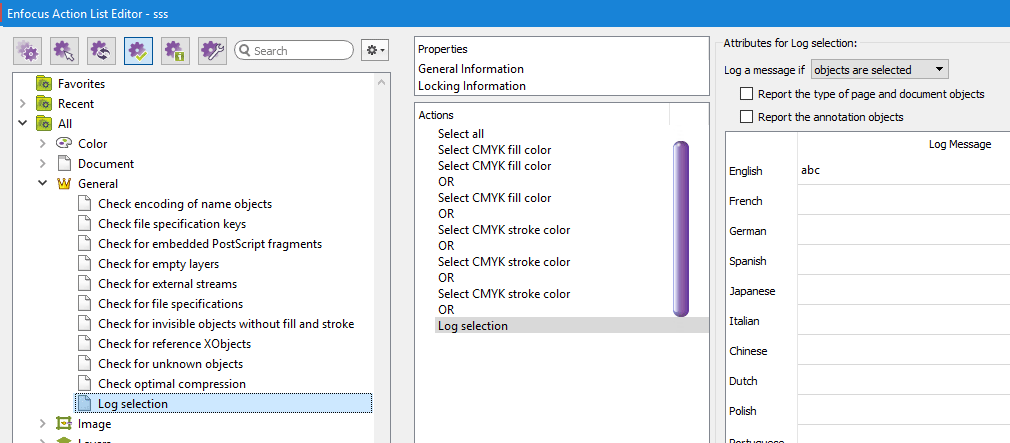Image resolution: width=1010 pixels, height=443 pixels.
Task: Click the All folder icon
Action: pyautogui.click(x=44, y=124)
